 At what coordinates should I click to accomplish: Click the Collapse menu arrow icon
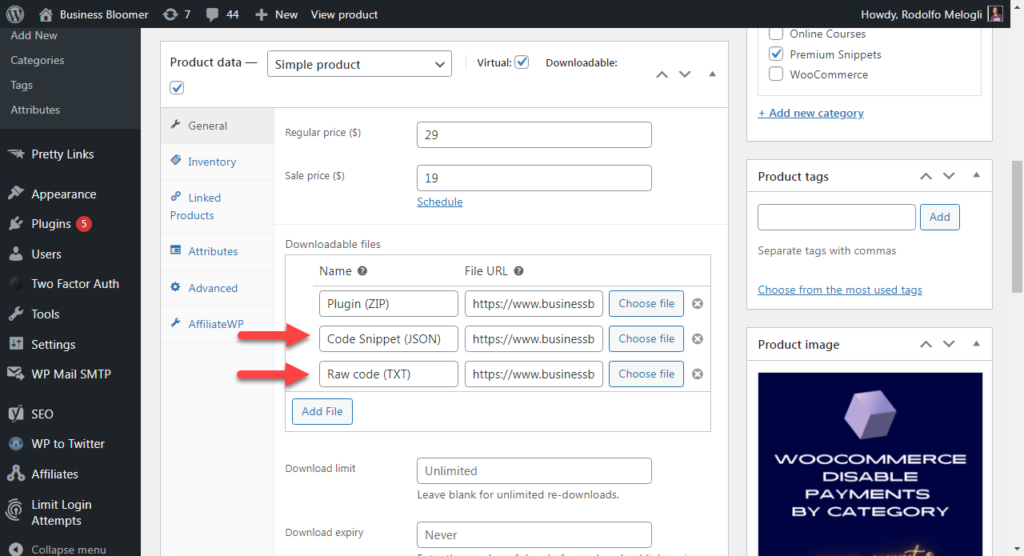click(16, 549)
